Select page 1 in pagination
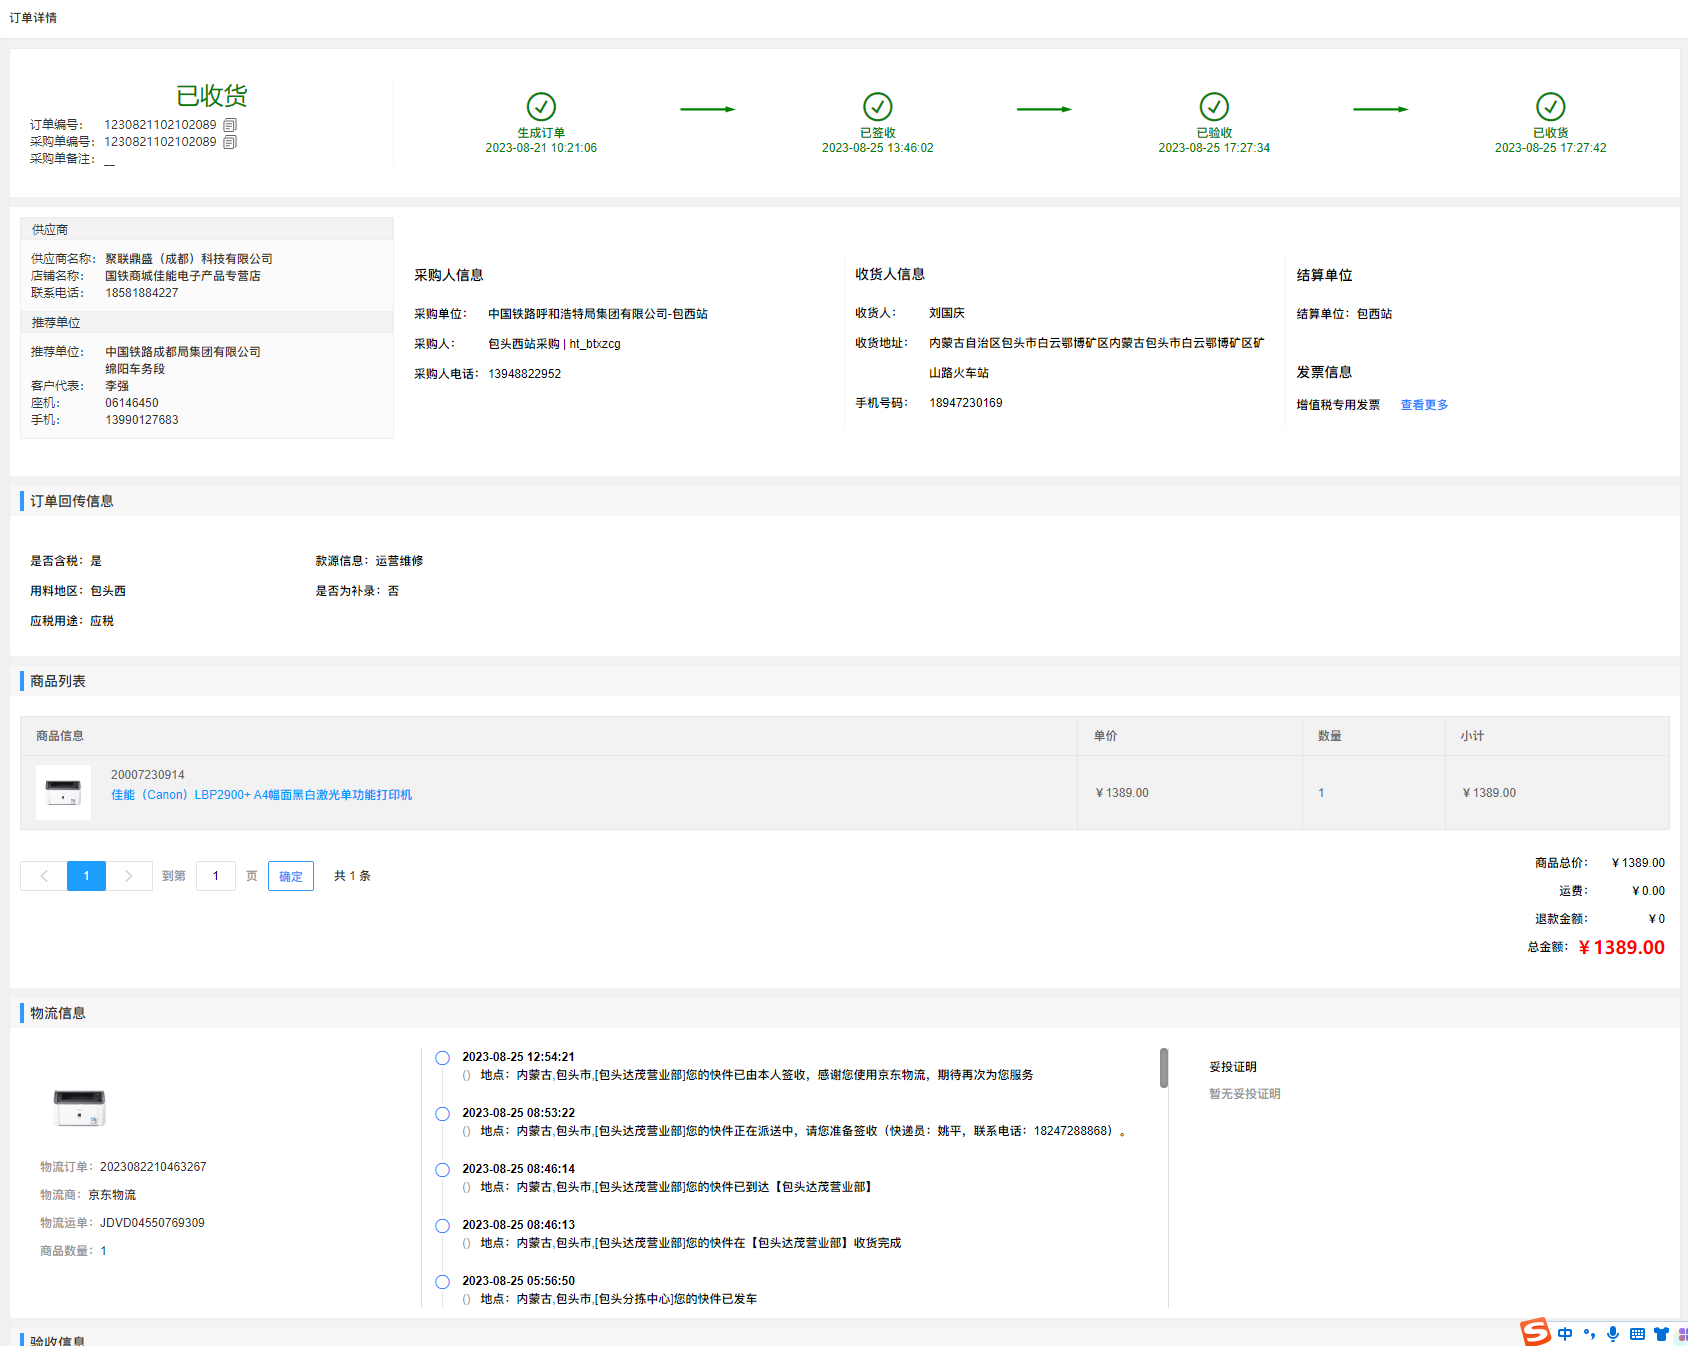Image resolution: width=1688 pixels, height=1346 pixels. point(86,876)
